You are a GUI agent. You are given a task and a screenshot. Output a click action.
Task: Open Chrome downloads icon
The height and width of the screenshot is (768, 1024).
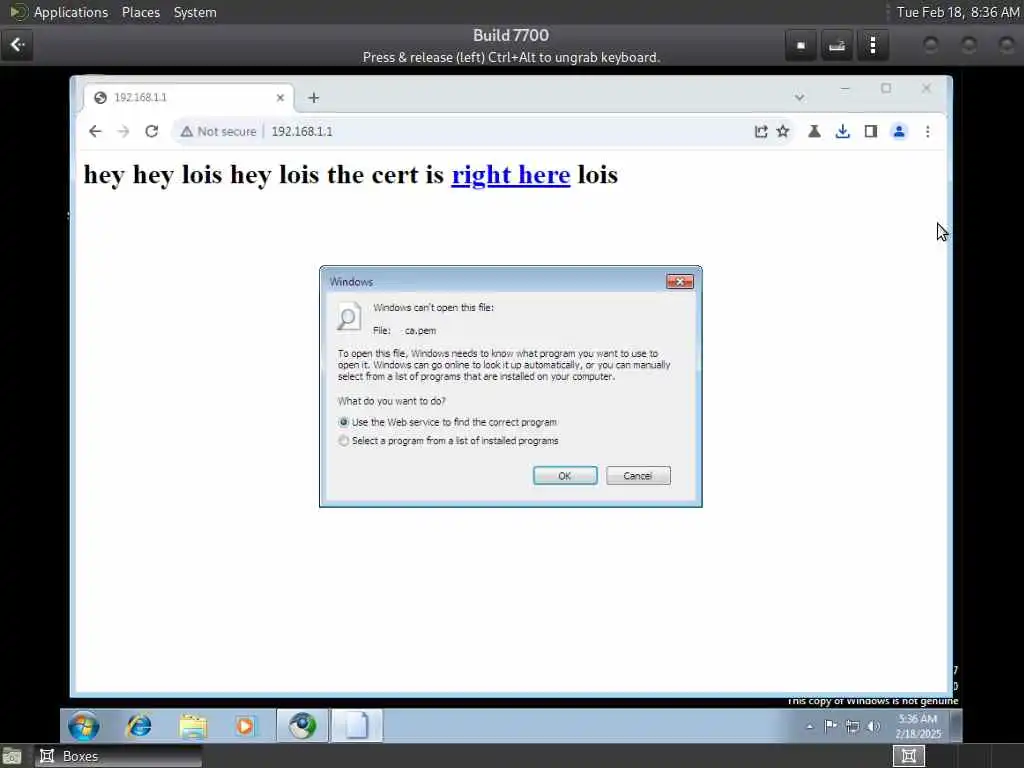pos(842,131)
